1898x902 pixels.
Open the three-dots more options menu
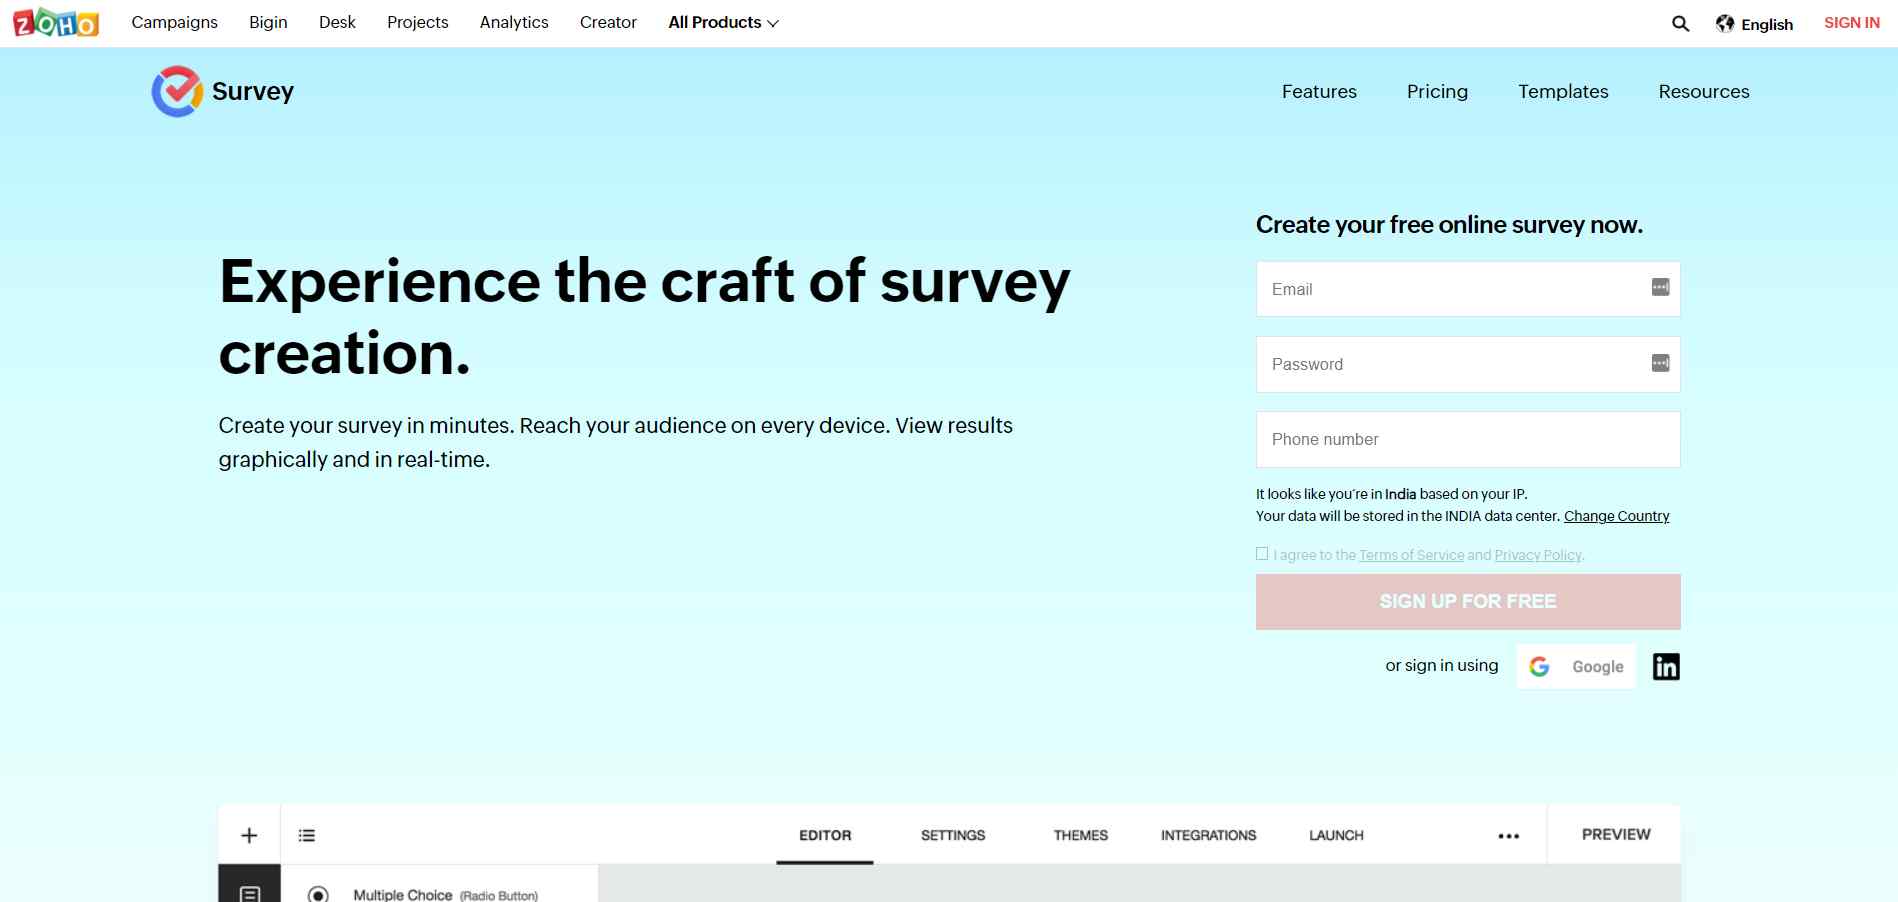point(1508,836)
